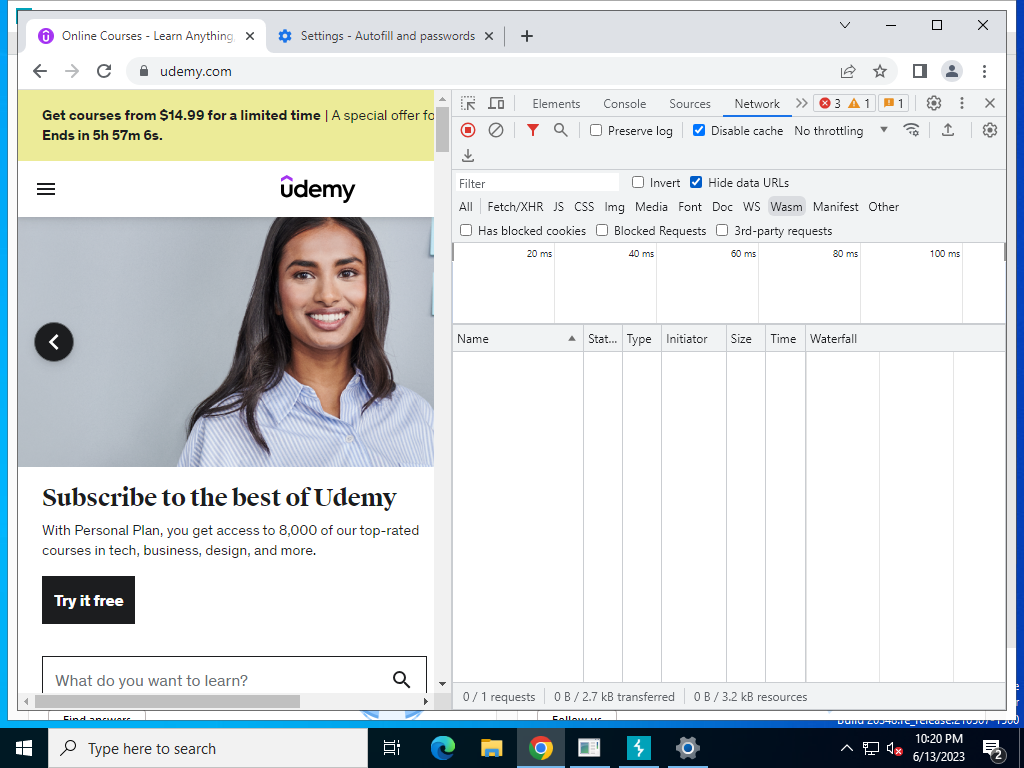
Task: Show hidden system tray icons
Action: [846, 748]
